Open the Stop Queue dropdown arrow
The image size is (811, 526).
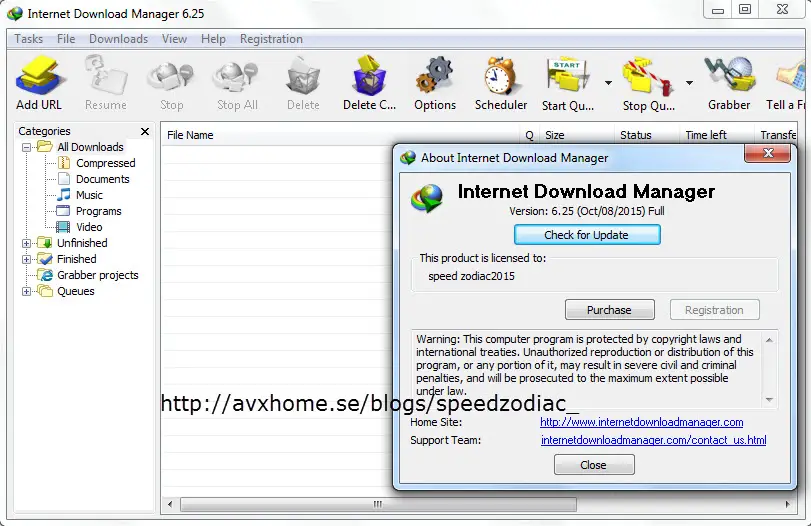point(689,83)
